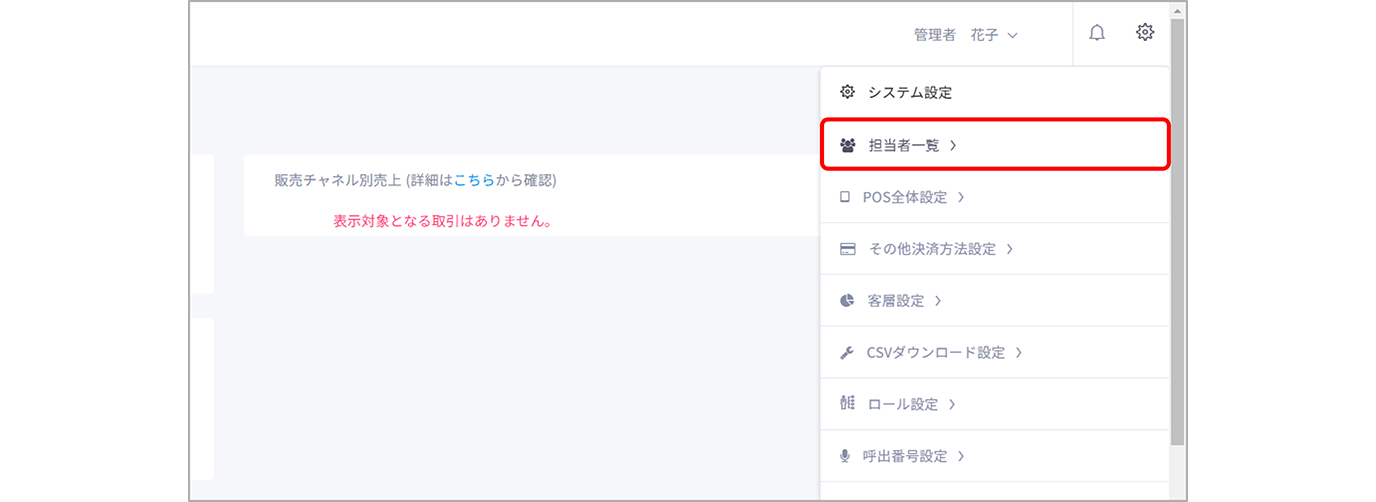Screen dimensions: 1376x502
Task: Click the wrench icon beside CSVダウンロード設定
Action: click(847, 353)
